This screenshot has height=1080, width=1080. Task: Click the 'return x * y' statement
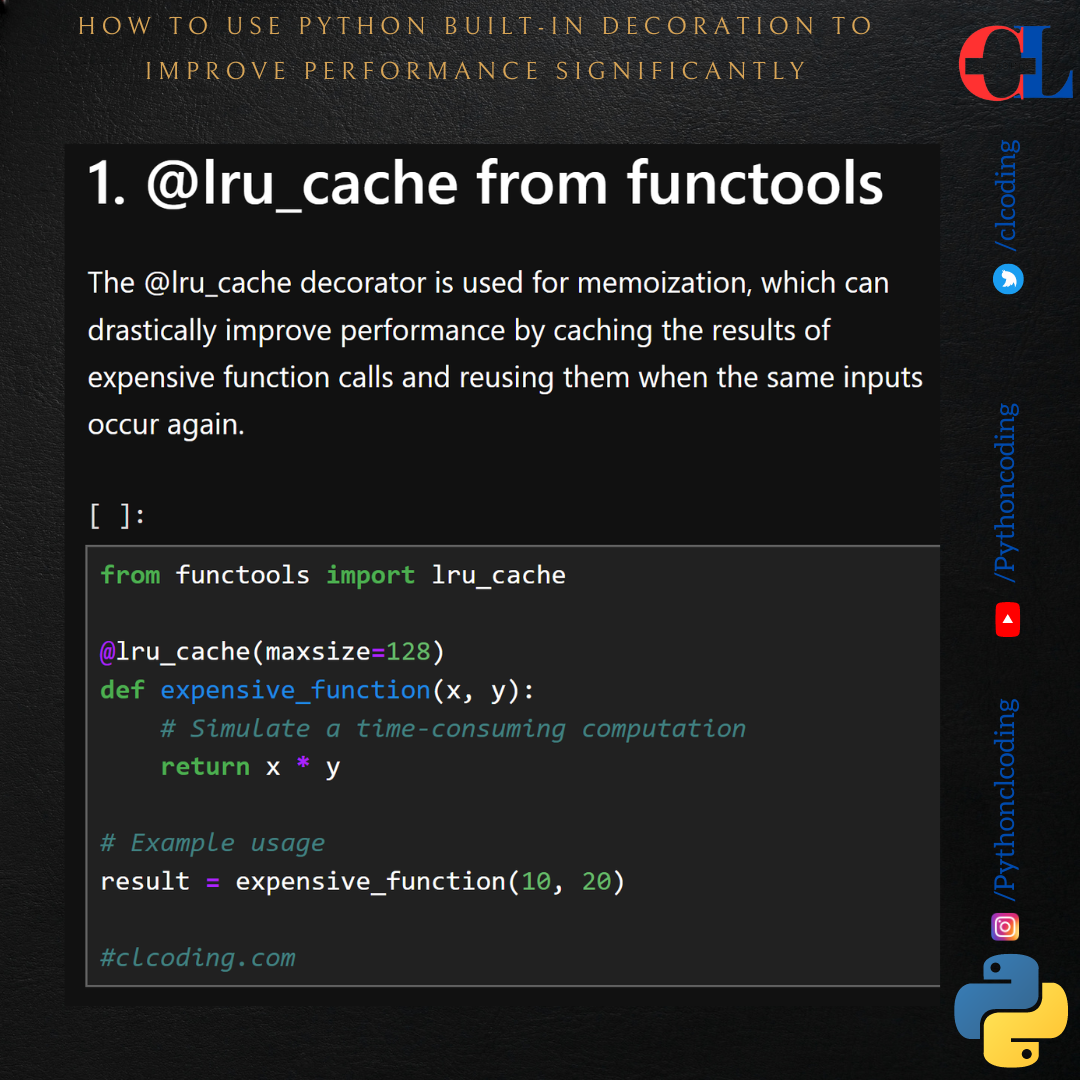point(249,766)
